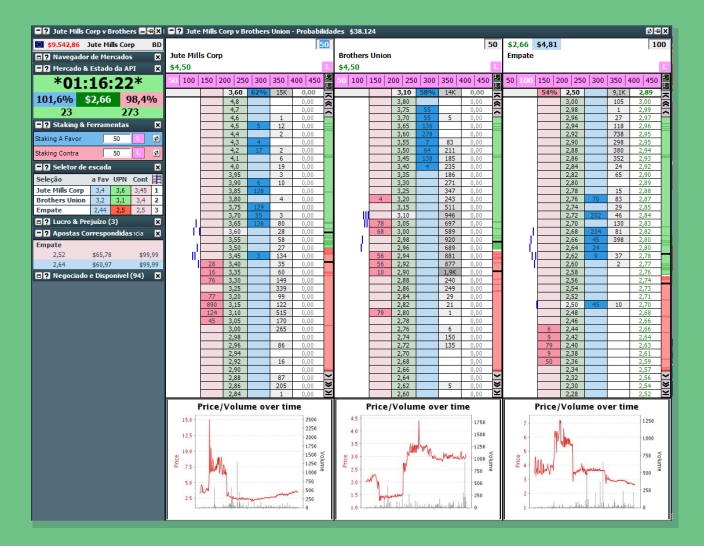Image resolution: width=704 pixels, height=546 pixels.
Task: Collapse the Apostas Correspondidas panel
Action: pos(39,233)
